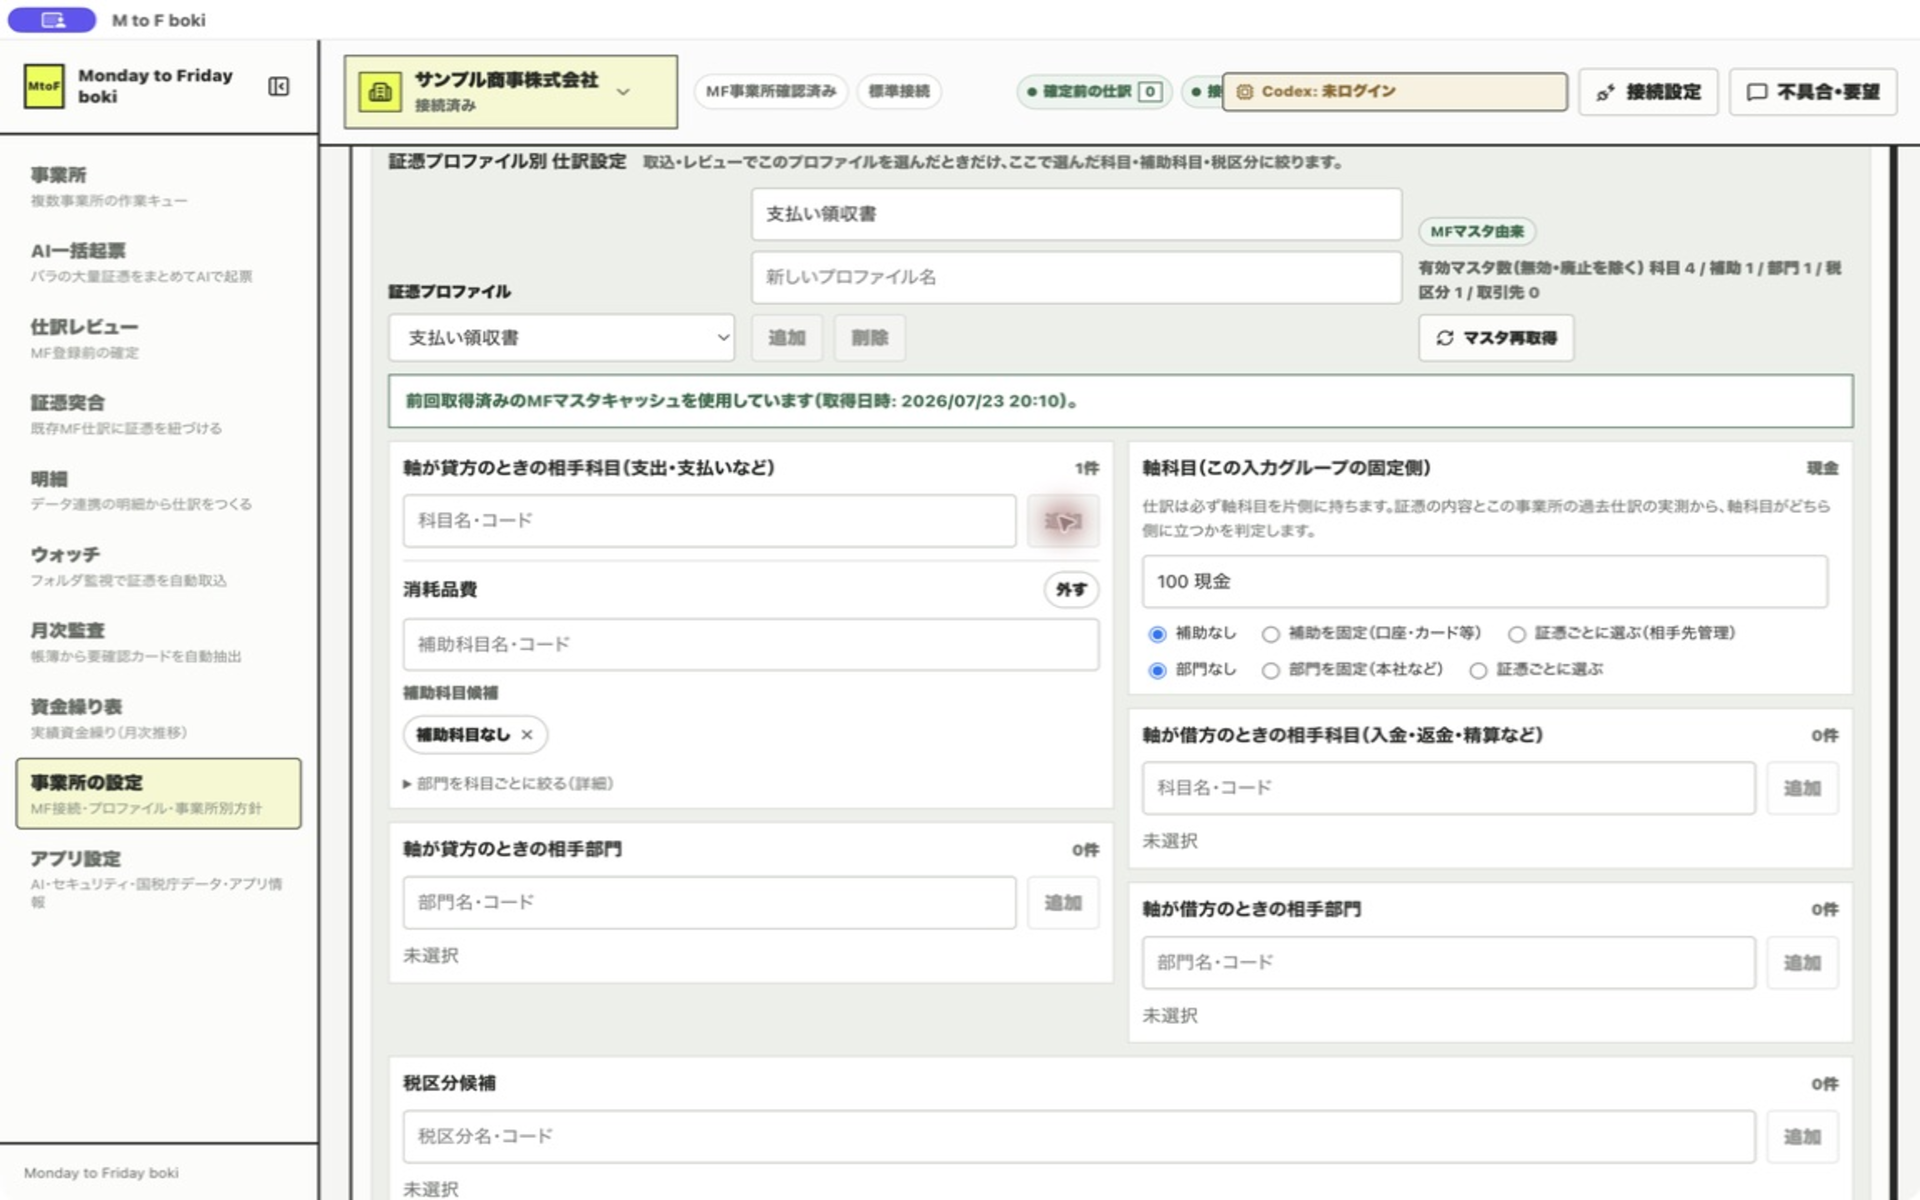Open the 確定前の仕訳 counter badge

pyautogui.click(x=1094, y=91)
